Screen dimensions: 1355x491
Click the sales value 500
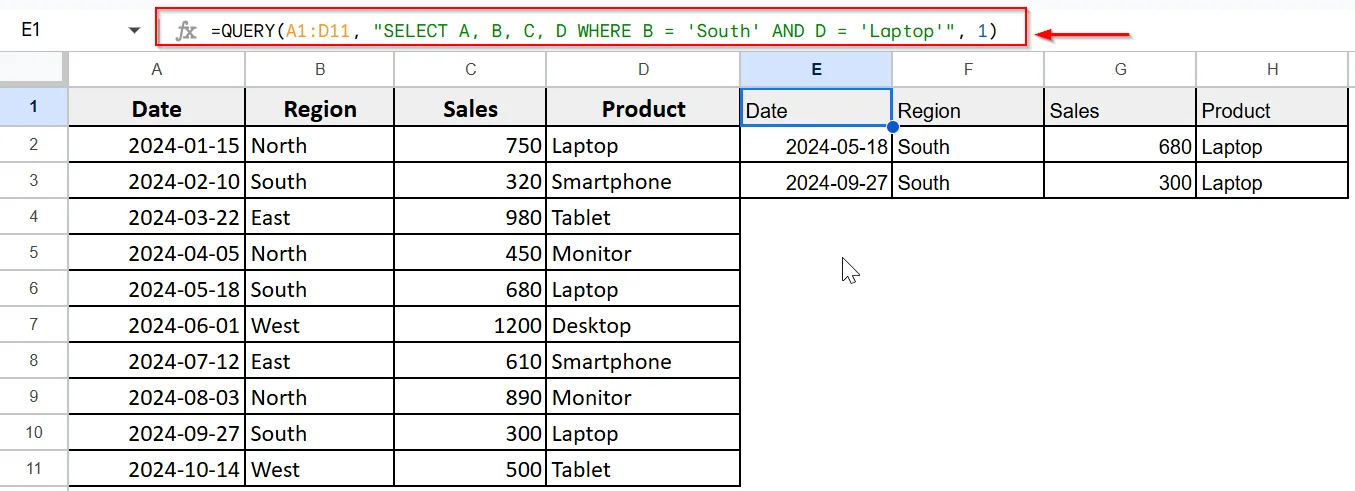coord(470,469)
